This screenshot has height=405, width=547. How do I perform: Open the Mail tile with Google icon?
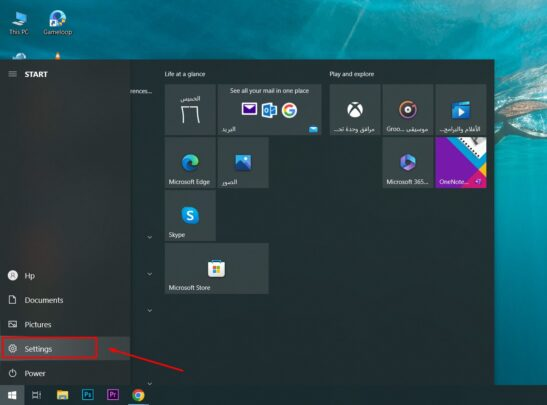pyautogui.click(x=269, y=110)
